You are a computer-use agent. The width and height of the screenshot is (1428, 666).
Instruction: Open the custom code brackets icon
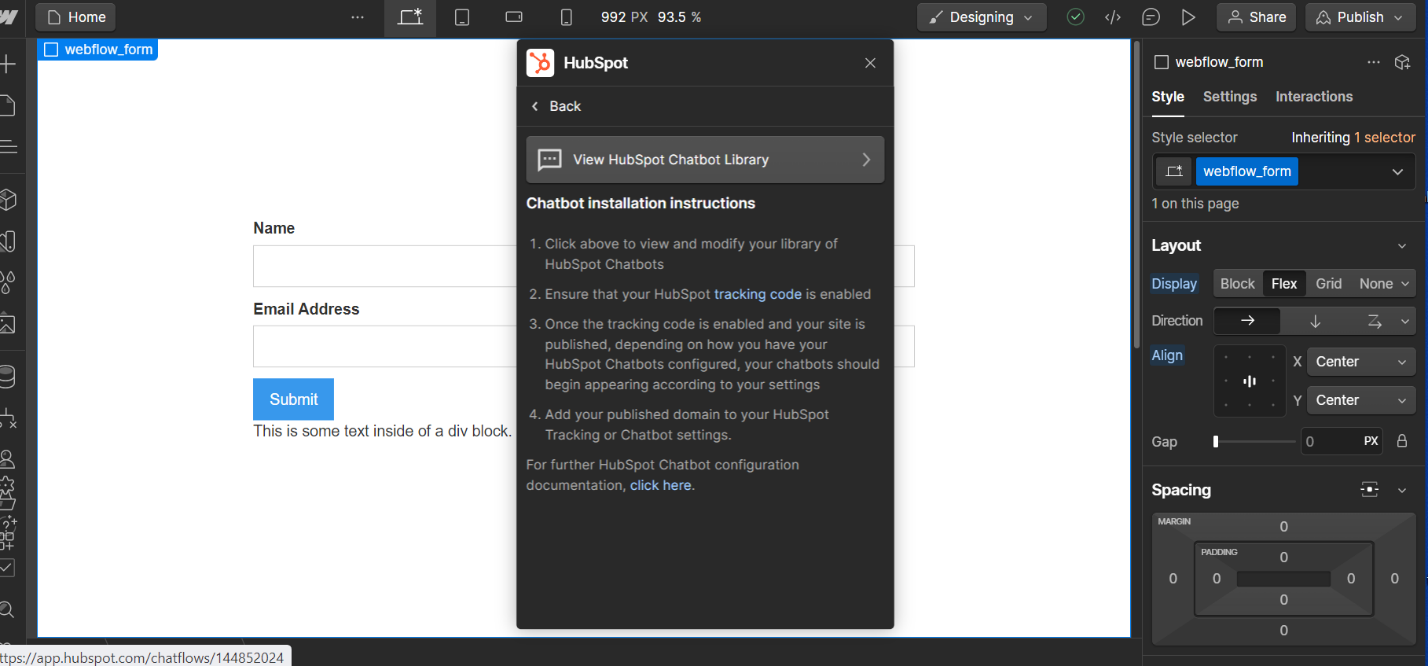pos(1112,17)
